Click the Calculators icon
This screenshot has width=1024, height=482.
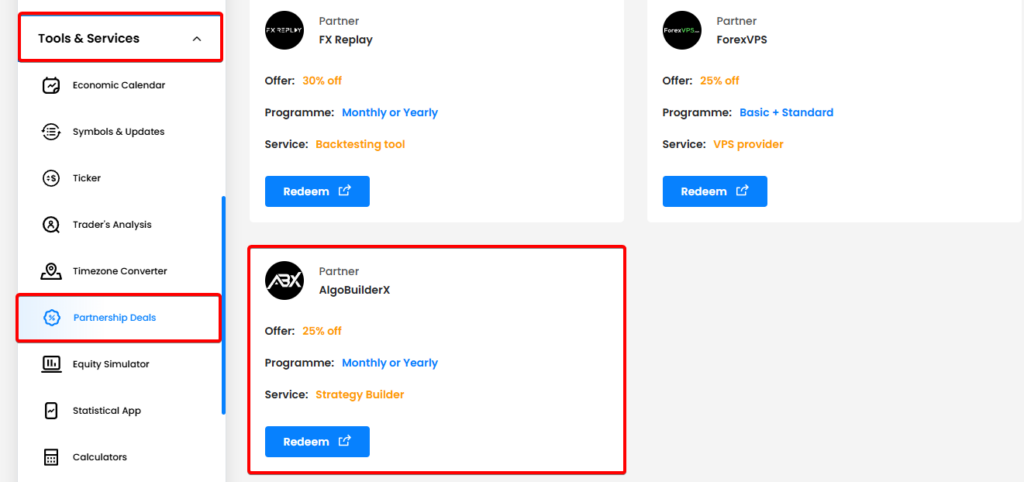coord(51,457)
